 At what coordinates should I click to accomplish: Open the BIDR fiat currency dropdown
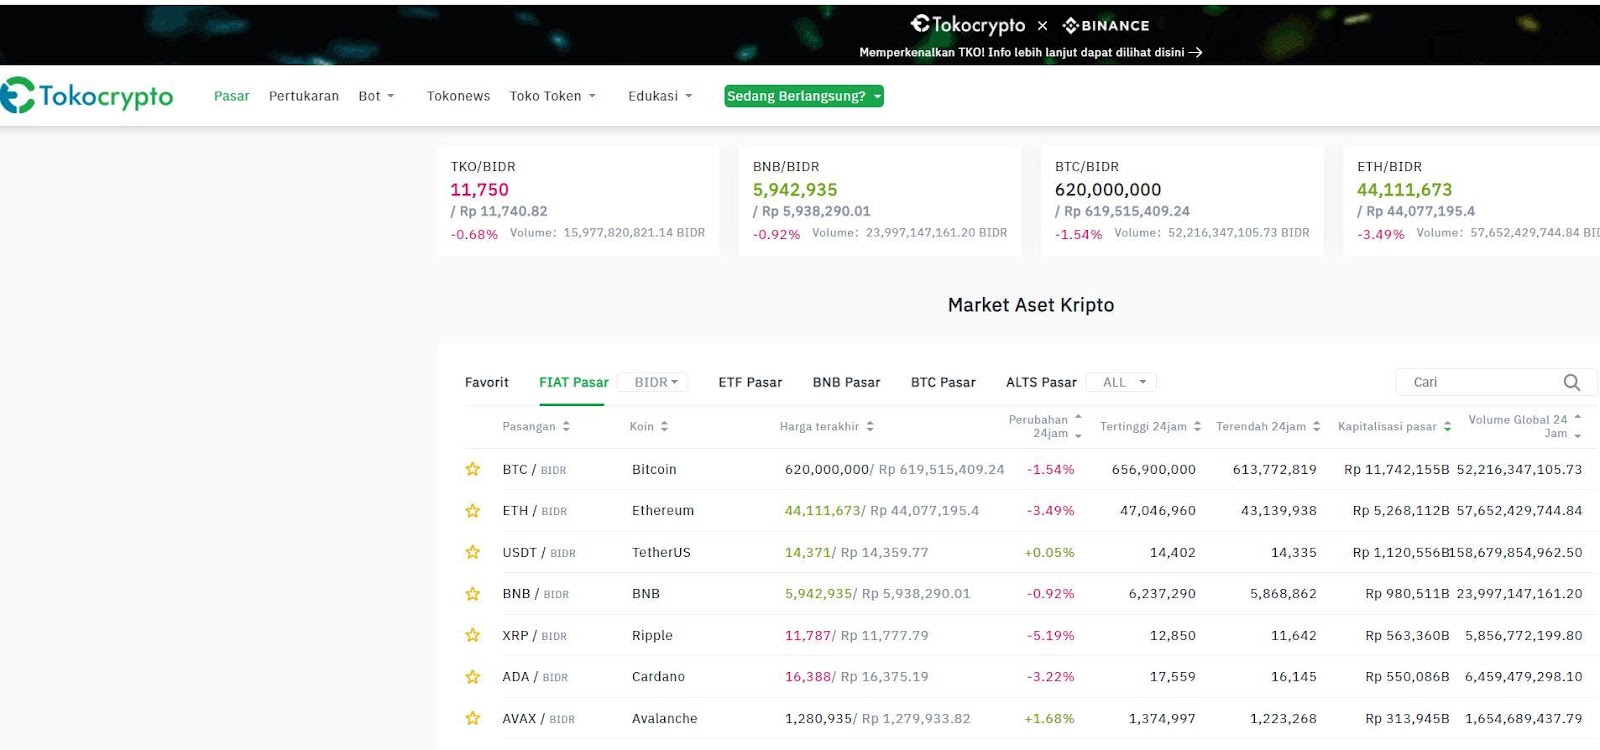tap(655, 382)
